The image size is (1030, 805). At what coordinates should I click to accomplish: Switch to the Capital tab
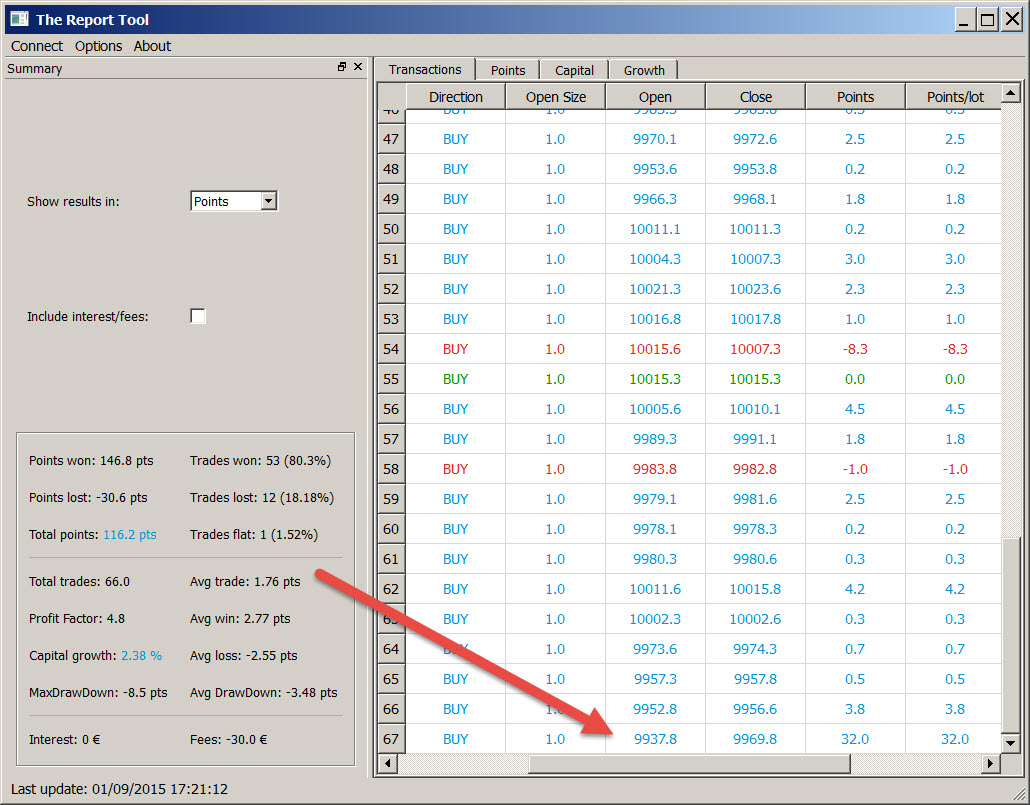(x=574, y=70)
